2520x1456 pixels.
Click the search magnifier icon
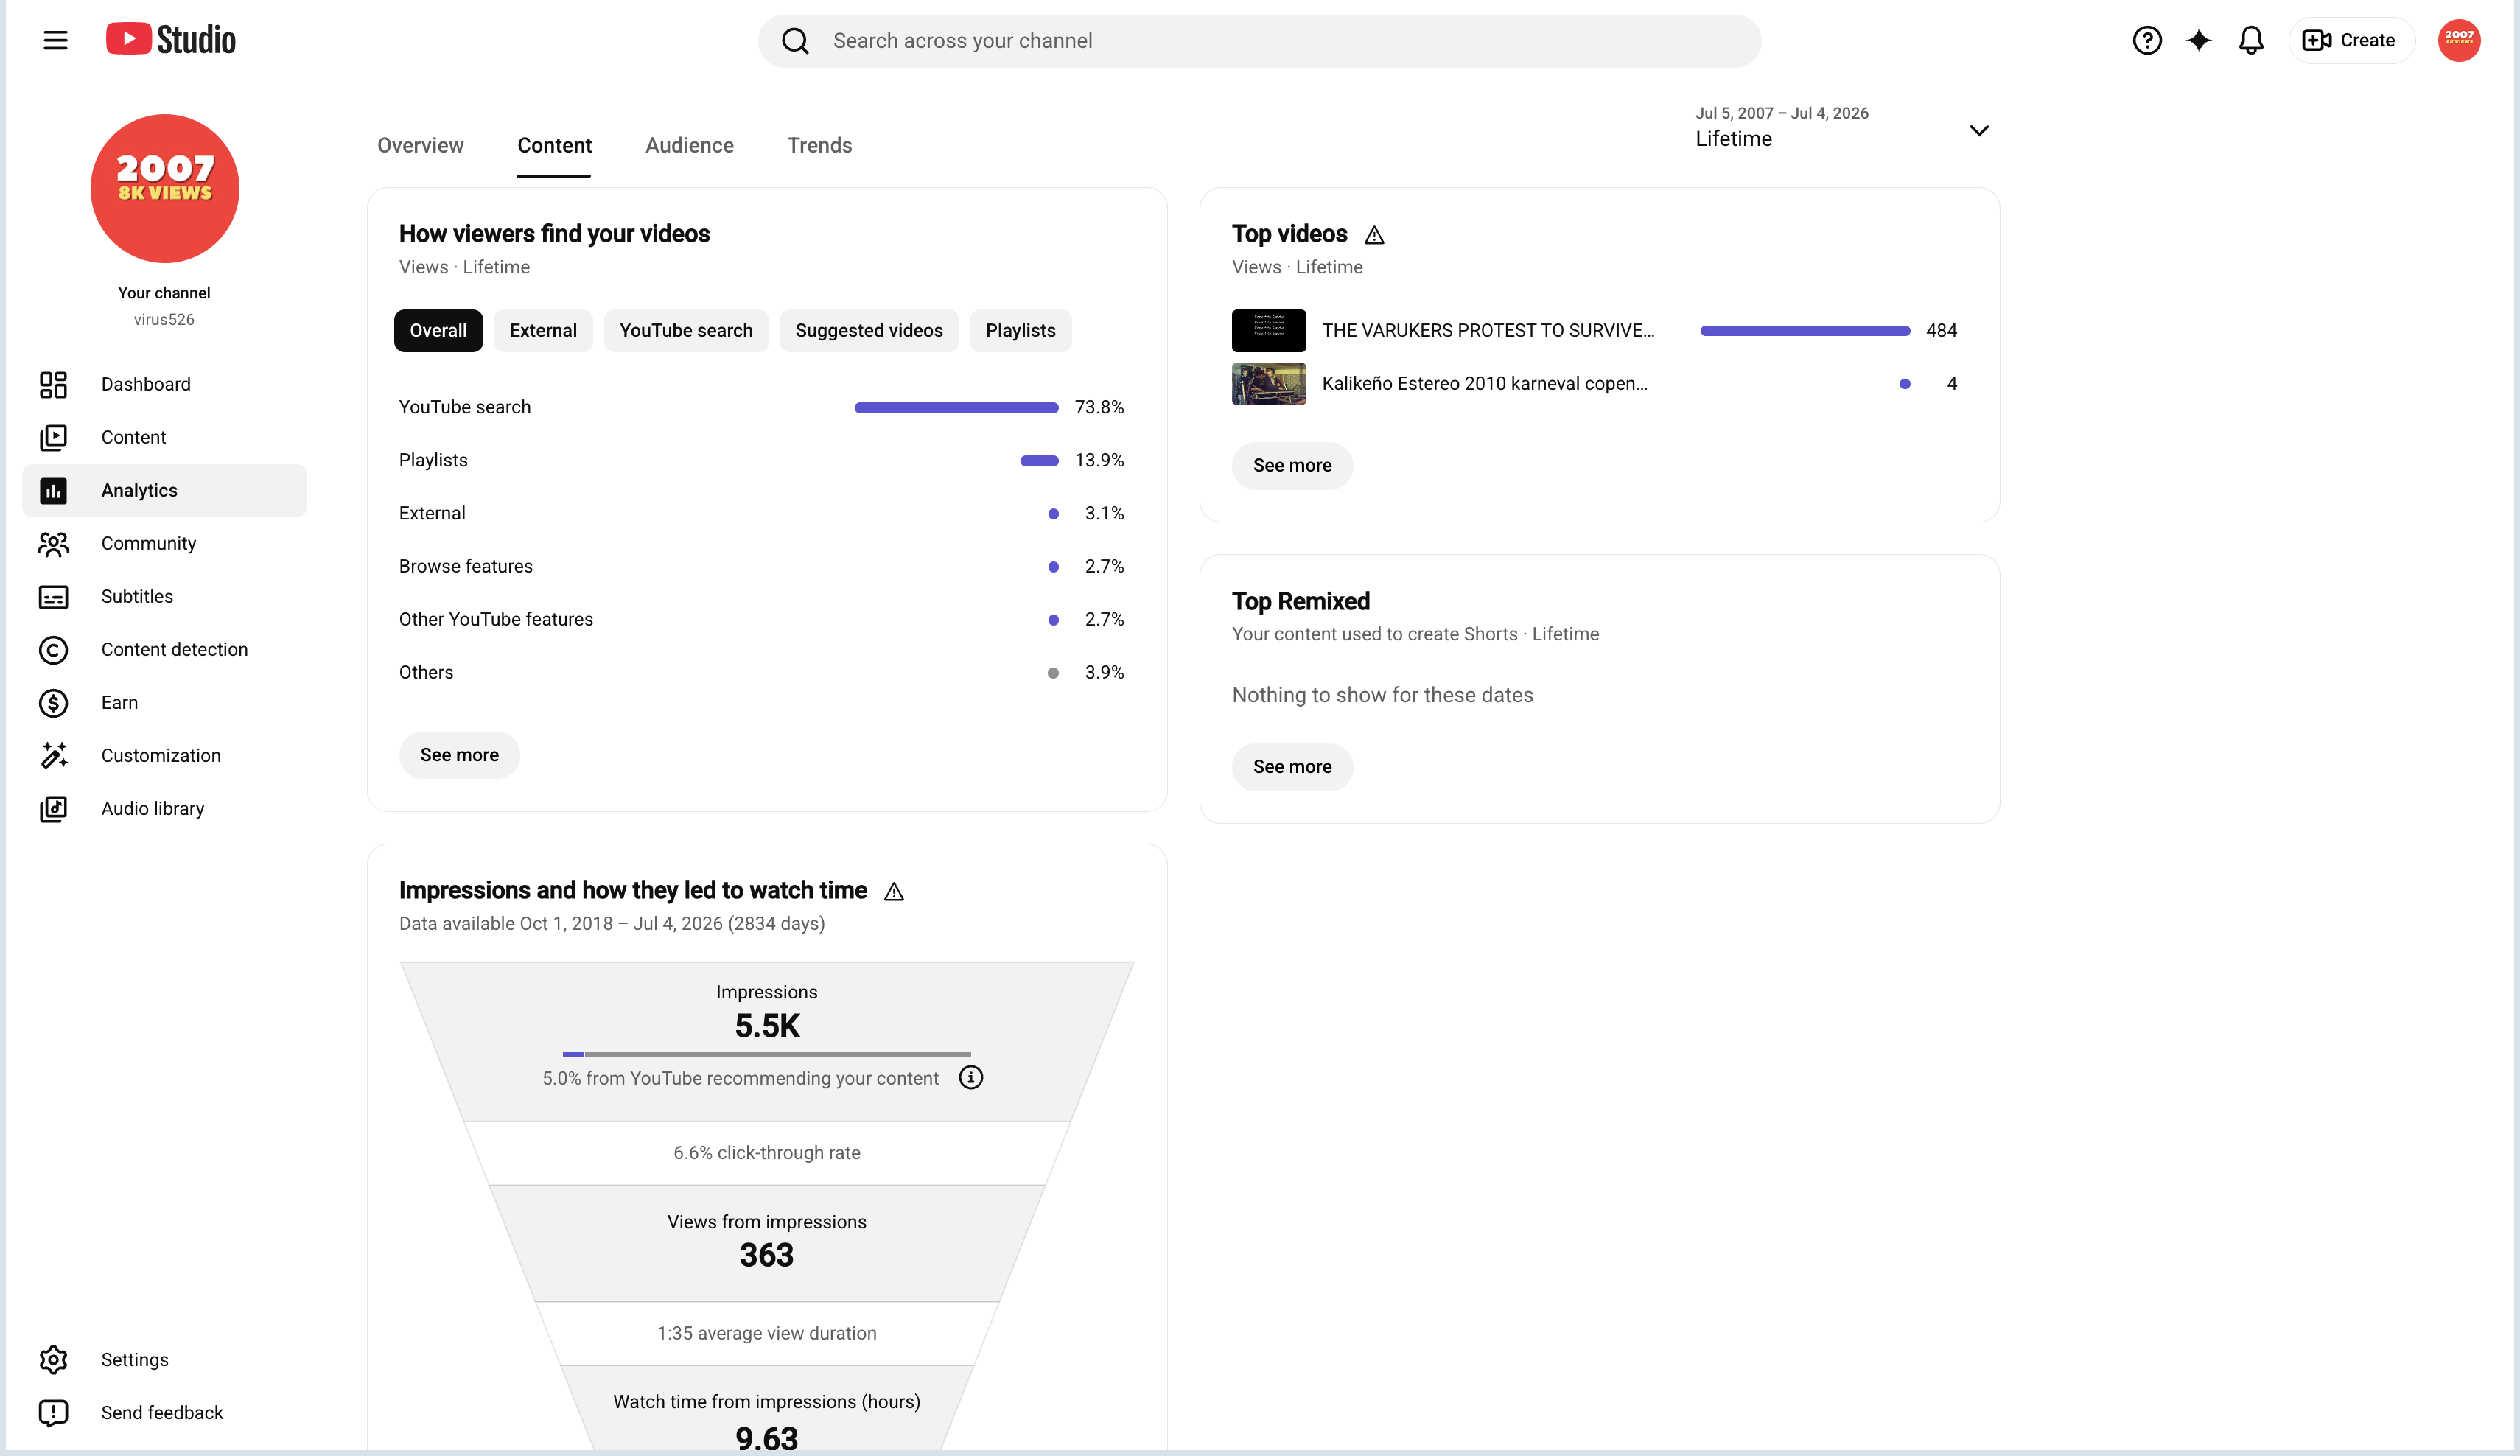(x=795, y=41)
